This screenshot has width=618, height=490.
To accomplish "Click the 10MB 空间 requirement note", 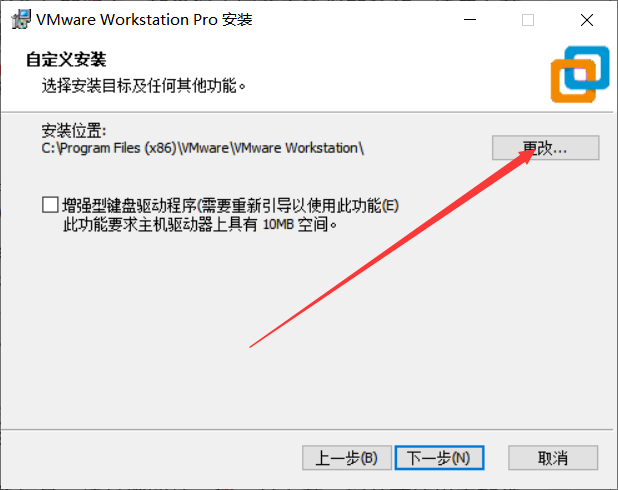I will (x=300, y=225).
